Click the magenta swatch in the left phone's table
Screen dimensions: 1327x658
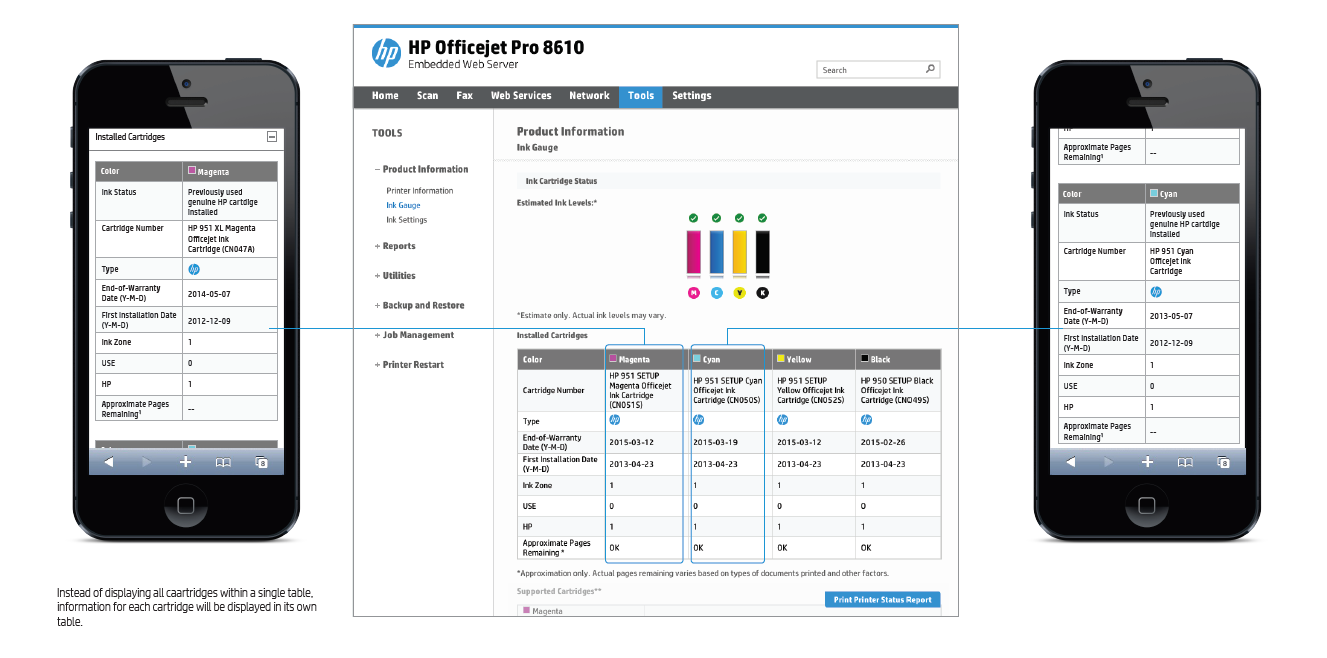192,171
